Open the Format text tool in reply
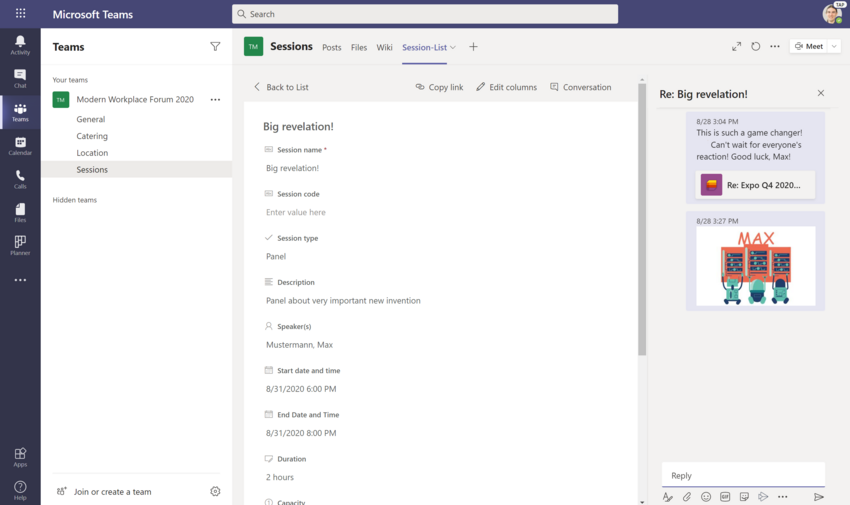 [x=668, y=497]
